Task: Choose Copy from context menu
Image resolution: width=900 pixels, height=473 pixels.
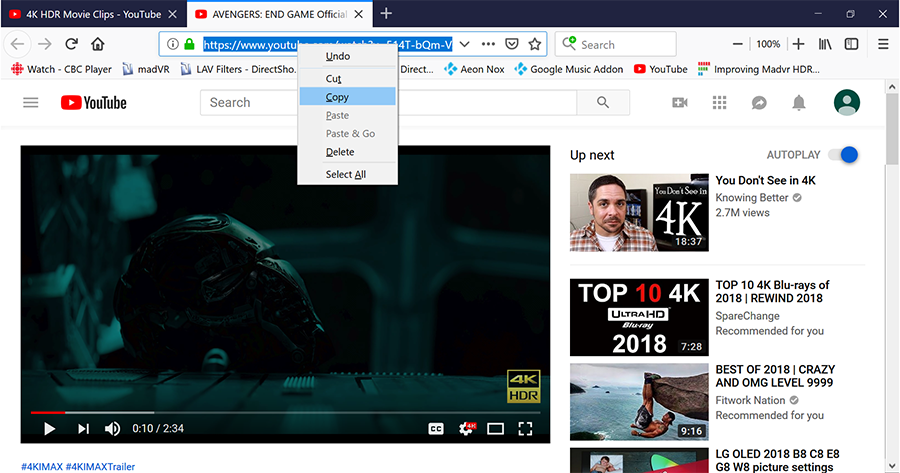Action: tap(347, 97)
